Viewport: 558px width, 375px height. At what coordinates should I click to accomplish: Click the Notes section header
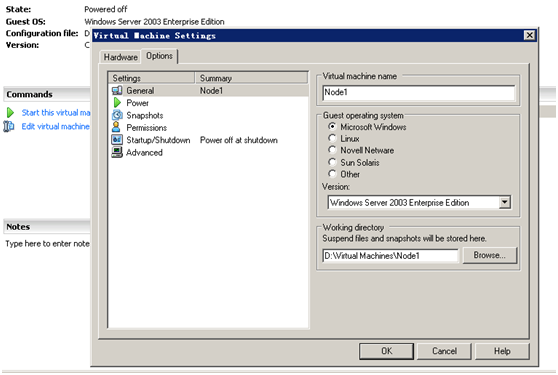(x=47, y=227)
